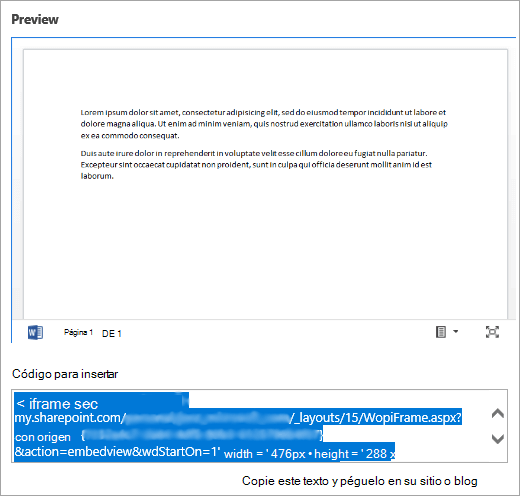Image resolution: width=520 pixels, height=496 pixels.
Task: Click the Word logo icon in preview bar
Action: [35, 332]
